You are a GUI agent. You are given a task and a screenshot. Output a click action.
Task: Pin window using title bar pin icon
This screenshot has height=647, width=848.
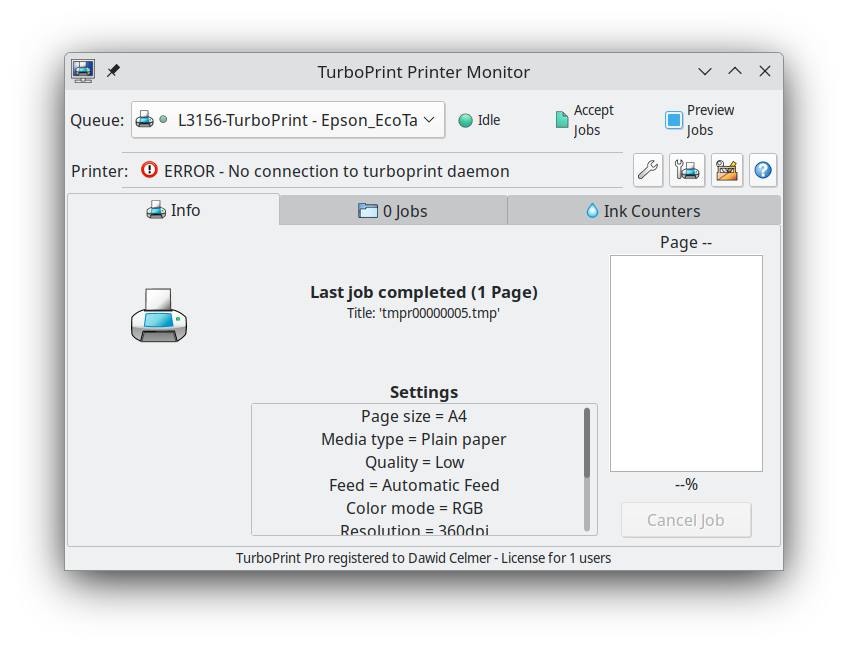pos(113,71)
